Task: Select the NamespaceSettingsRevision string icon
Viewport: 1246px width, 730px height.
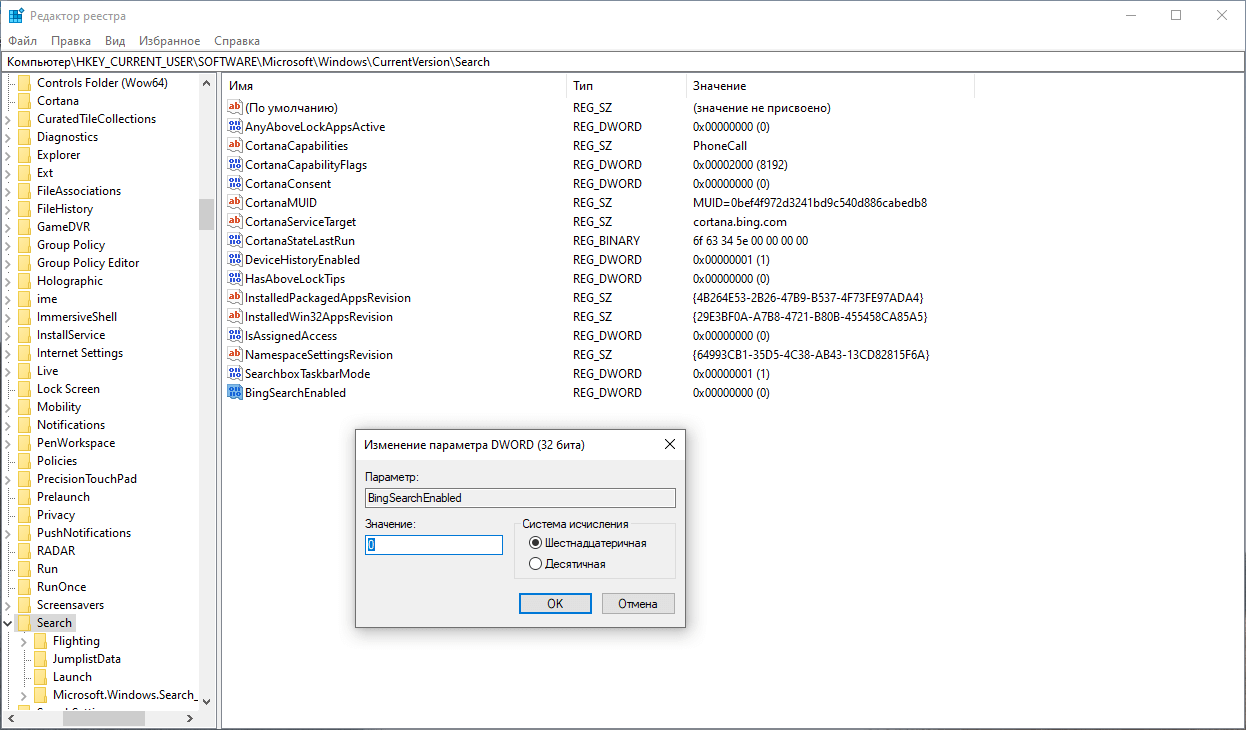Action: pyautogui.click(x=235, y=355)
